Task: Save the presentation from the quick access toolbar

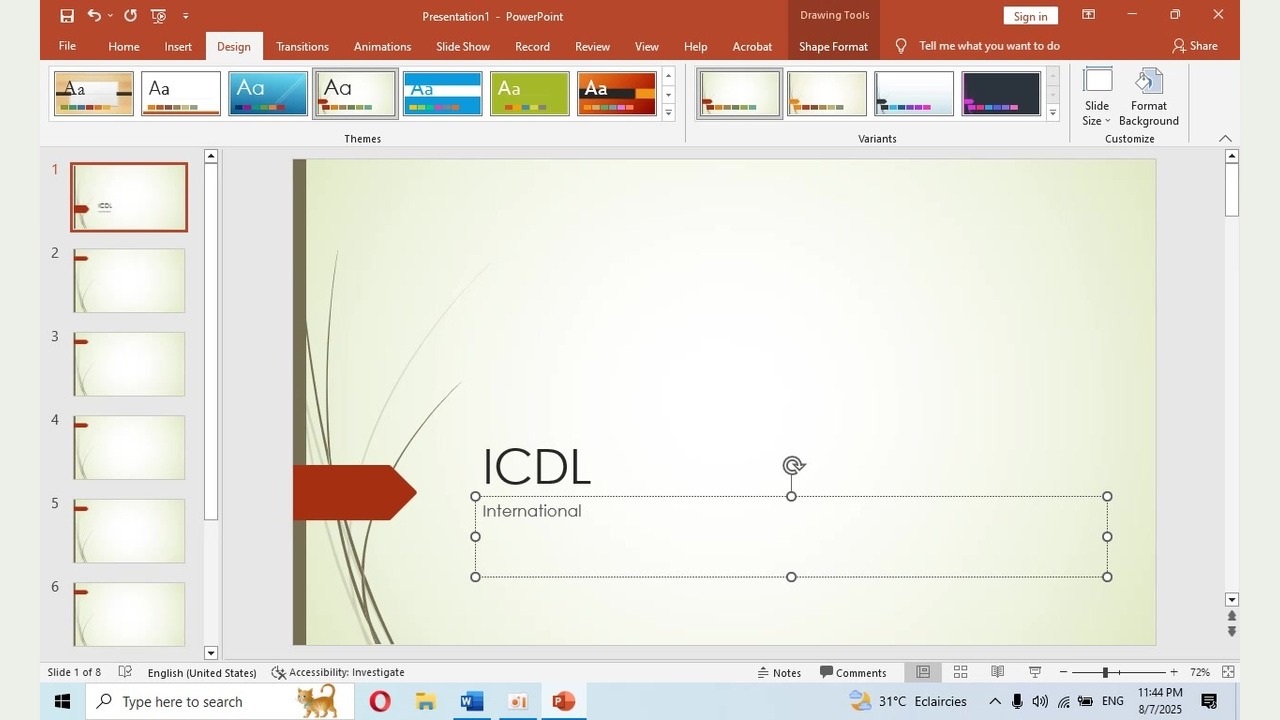Action: [67, 16]
